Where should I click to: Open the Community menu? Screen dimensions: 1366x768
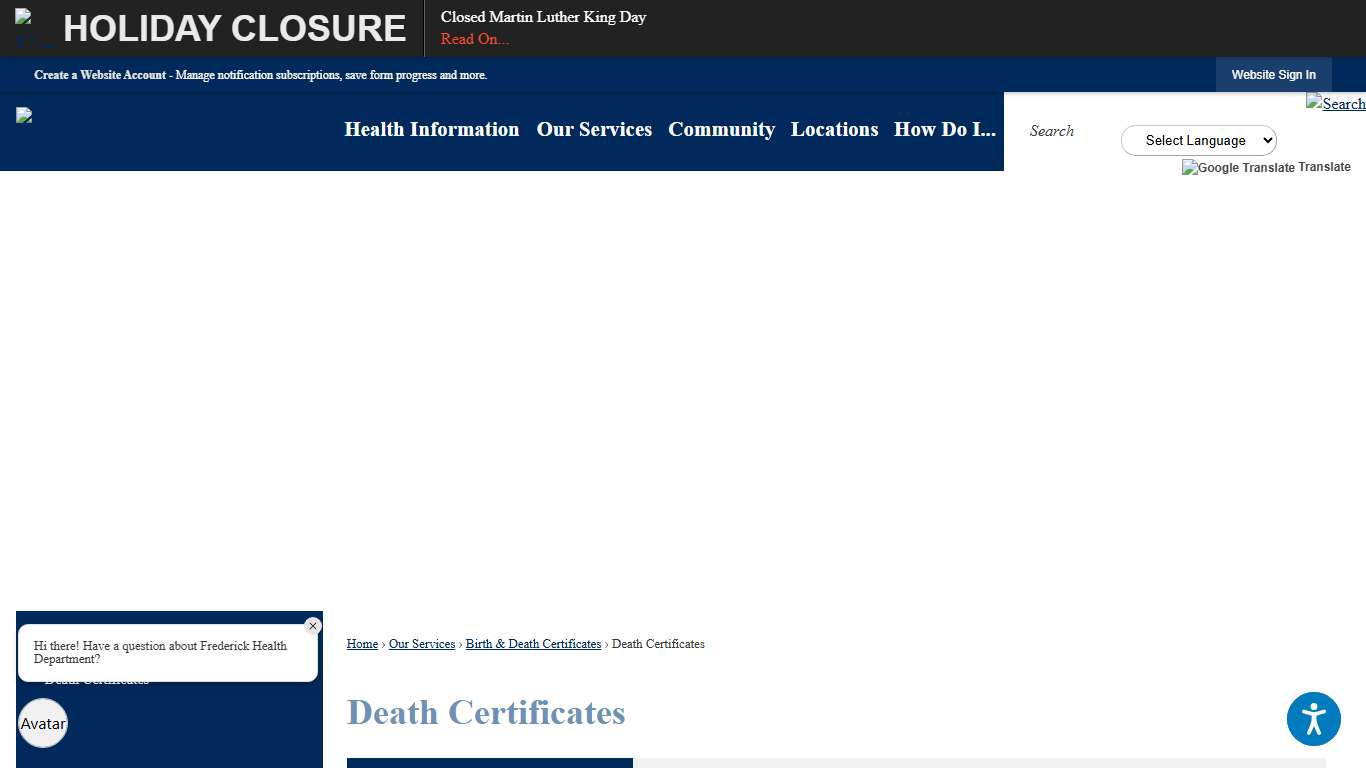(x=721, y=130)
